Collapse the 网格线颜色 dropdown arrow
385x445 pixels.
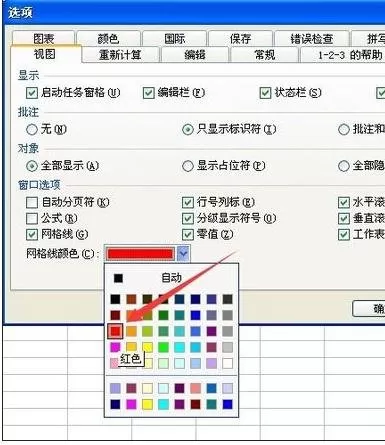coord(183,254)
